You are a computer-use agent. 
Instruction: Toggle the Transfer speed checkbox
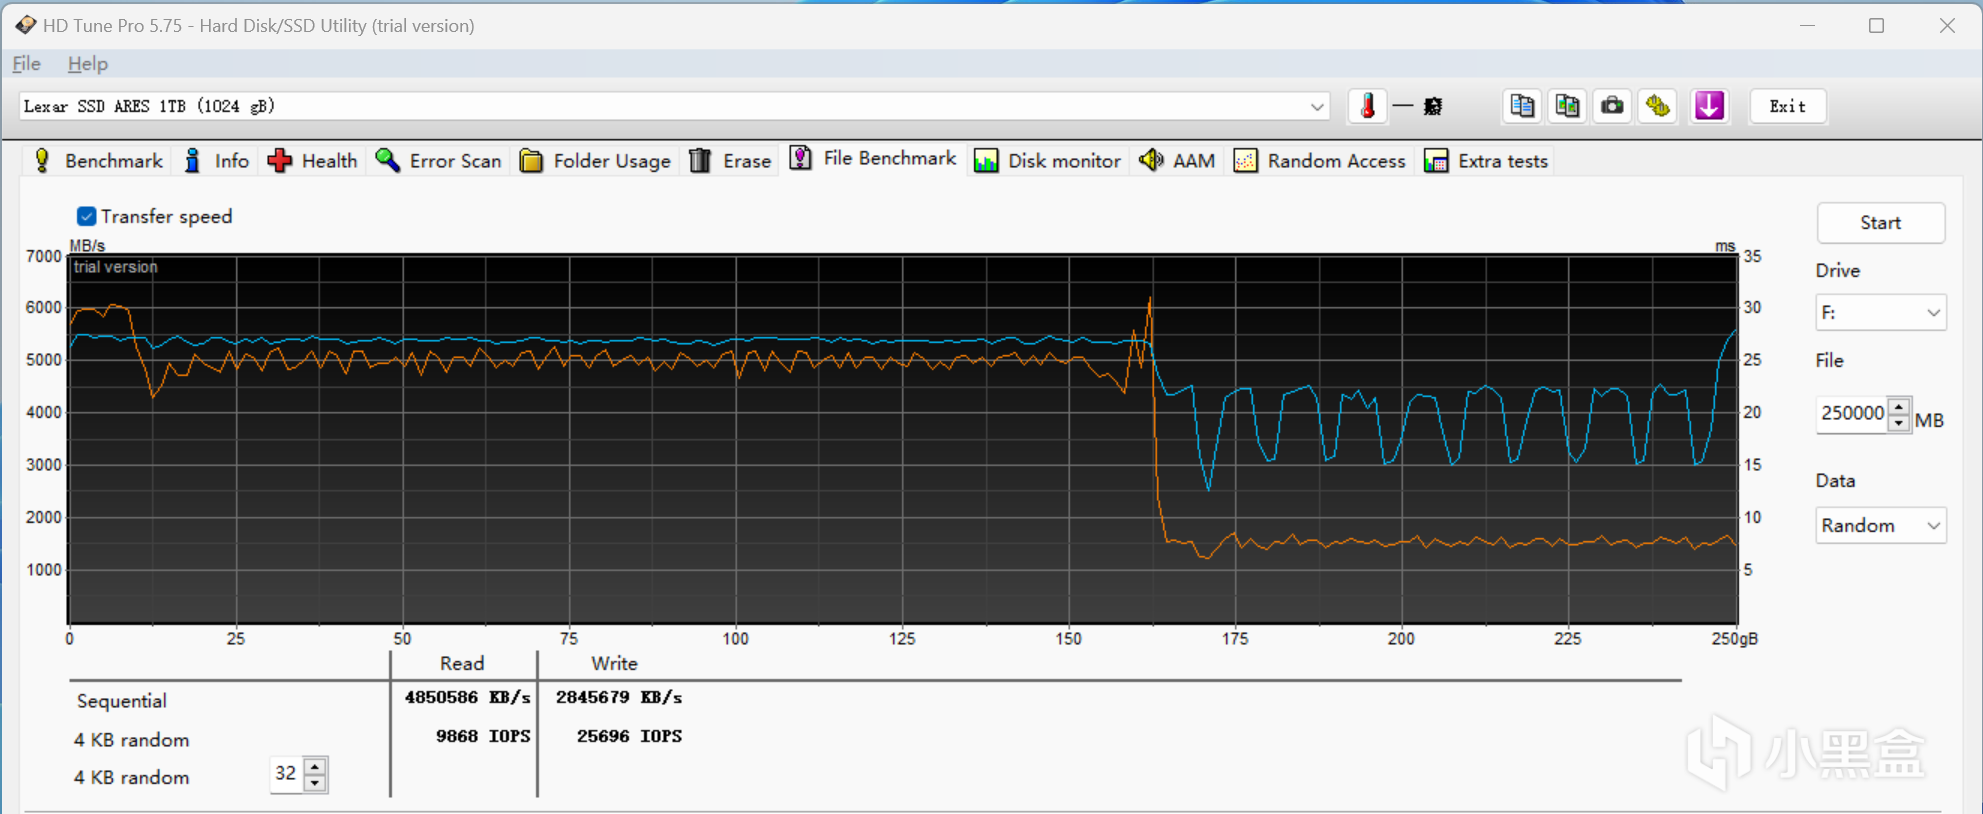click(x=86, y=216)
